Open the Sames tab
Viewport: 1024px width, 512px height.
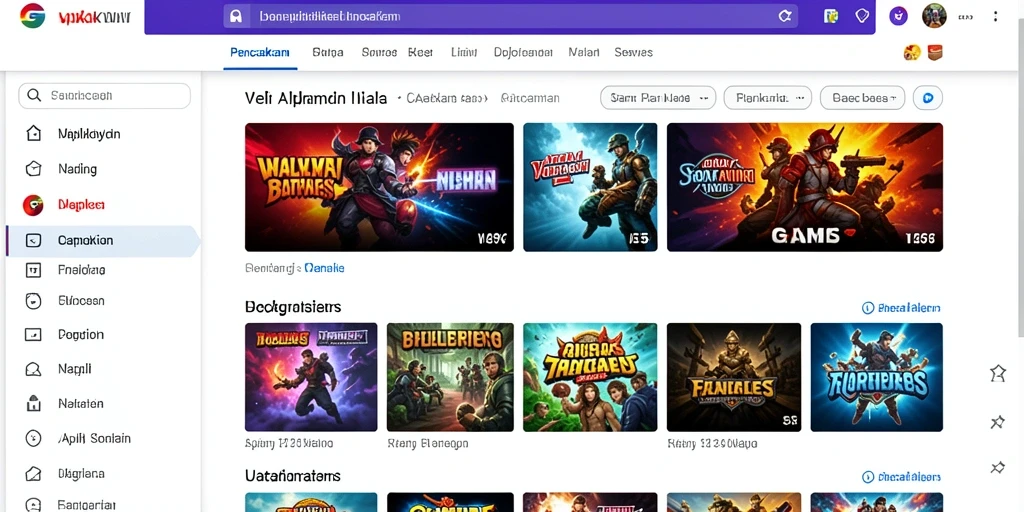[379, 52]
